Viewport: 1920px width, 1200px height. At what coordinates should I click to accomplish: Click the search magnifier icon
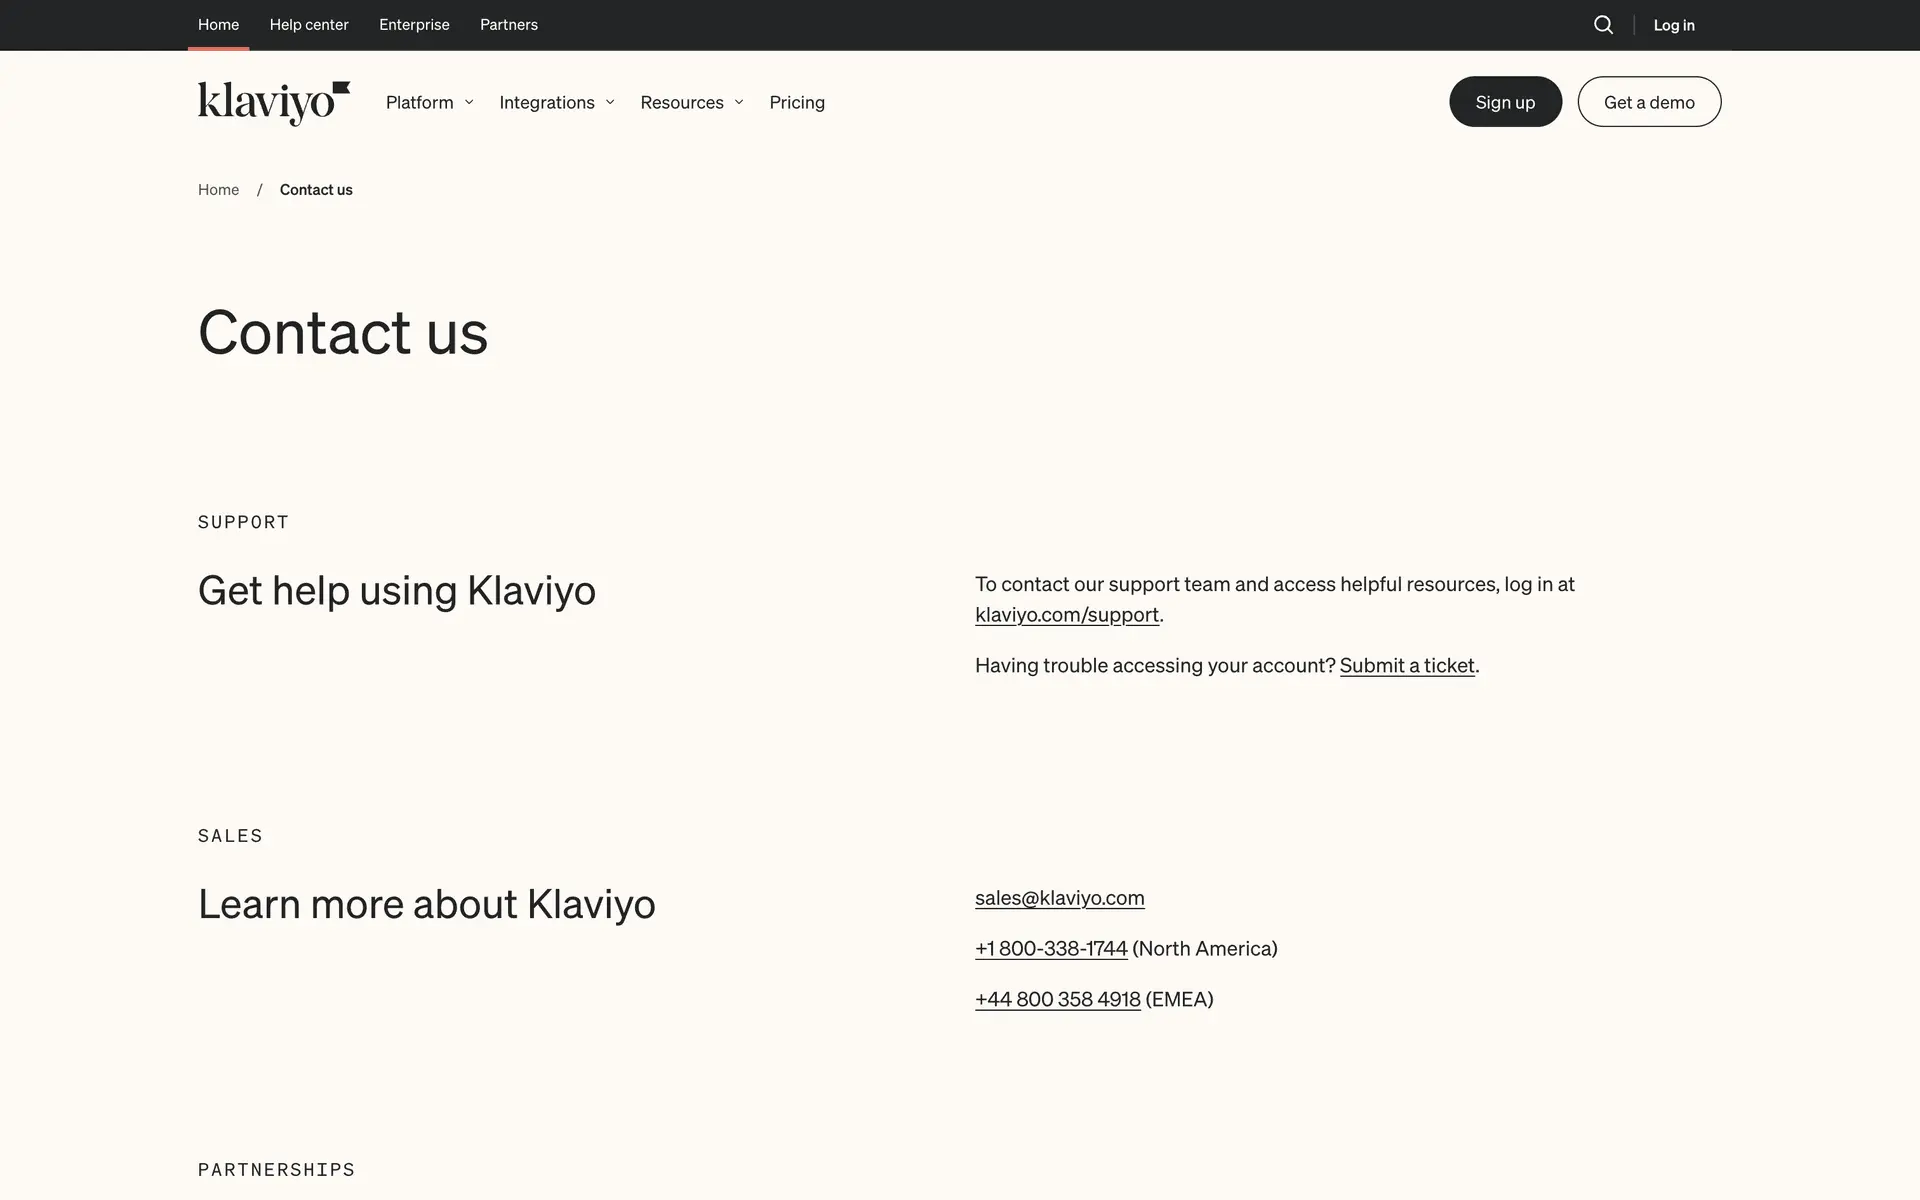pos(1603,25)
